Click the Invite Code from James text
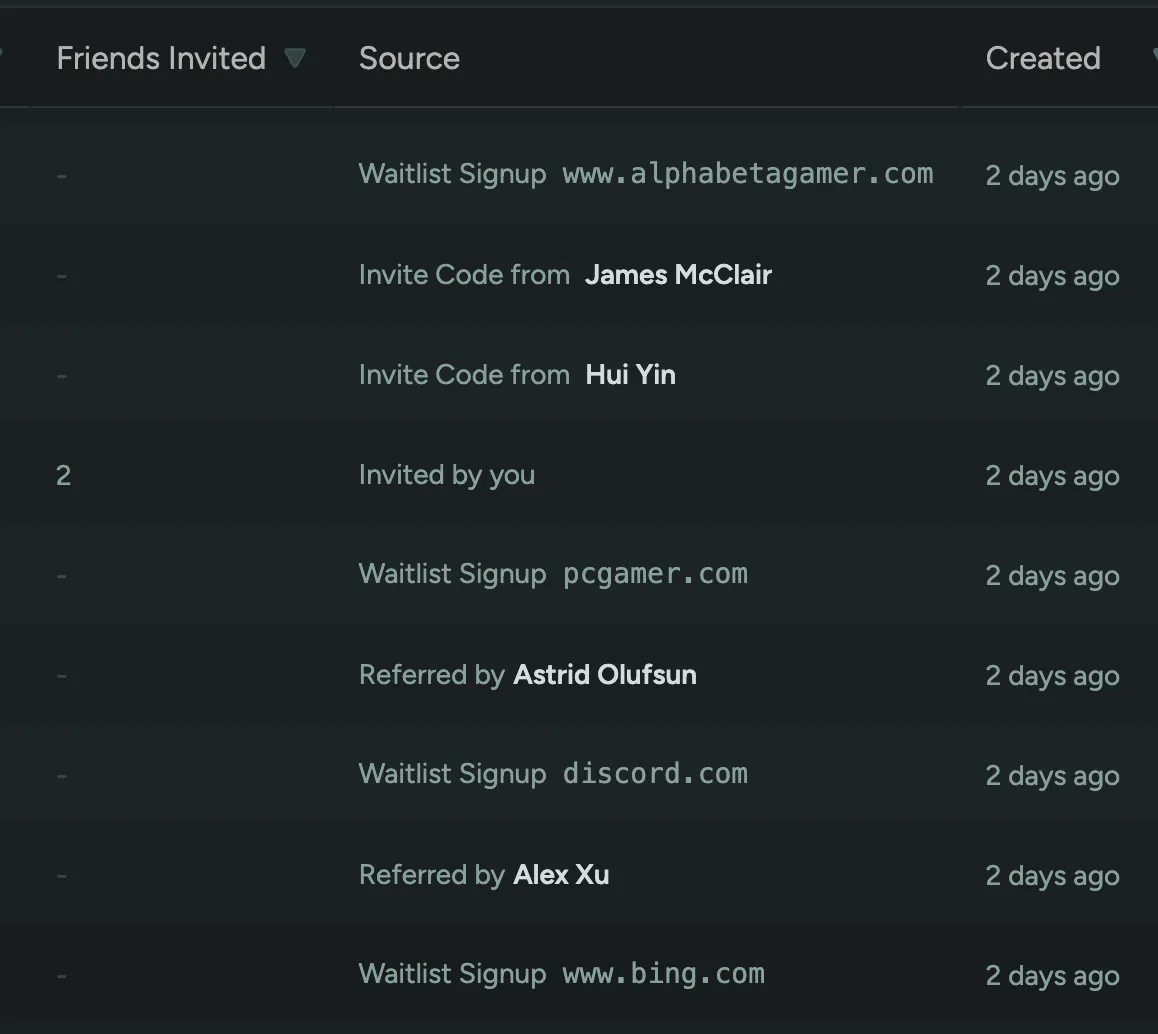The width and height of the screenshot is (1158, 1034). (463, 275)
